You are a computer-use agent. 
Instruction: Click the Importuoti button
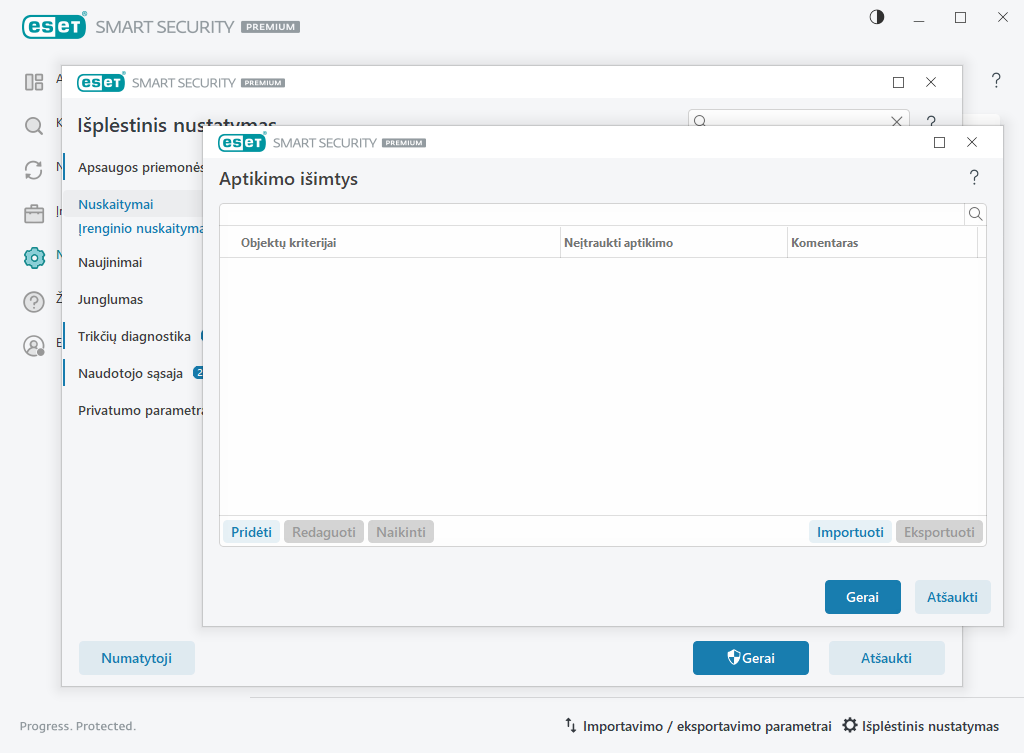coord(850,532)
